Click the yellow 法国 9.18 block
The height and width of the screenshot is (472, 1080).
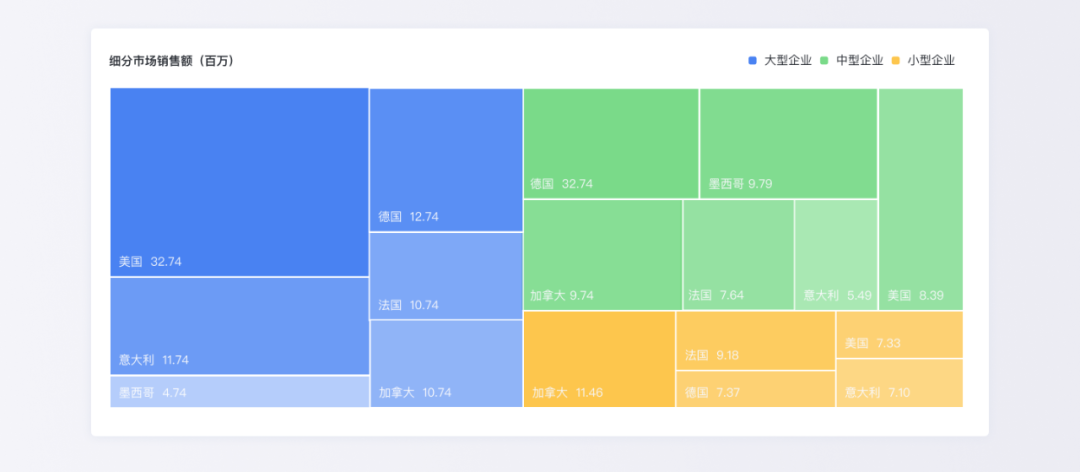pos(755,340)
